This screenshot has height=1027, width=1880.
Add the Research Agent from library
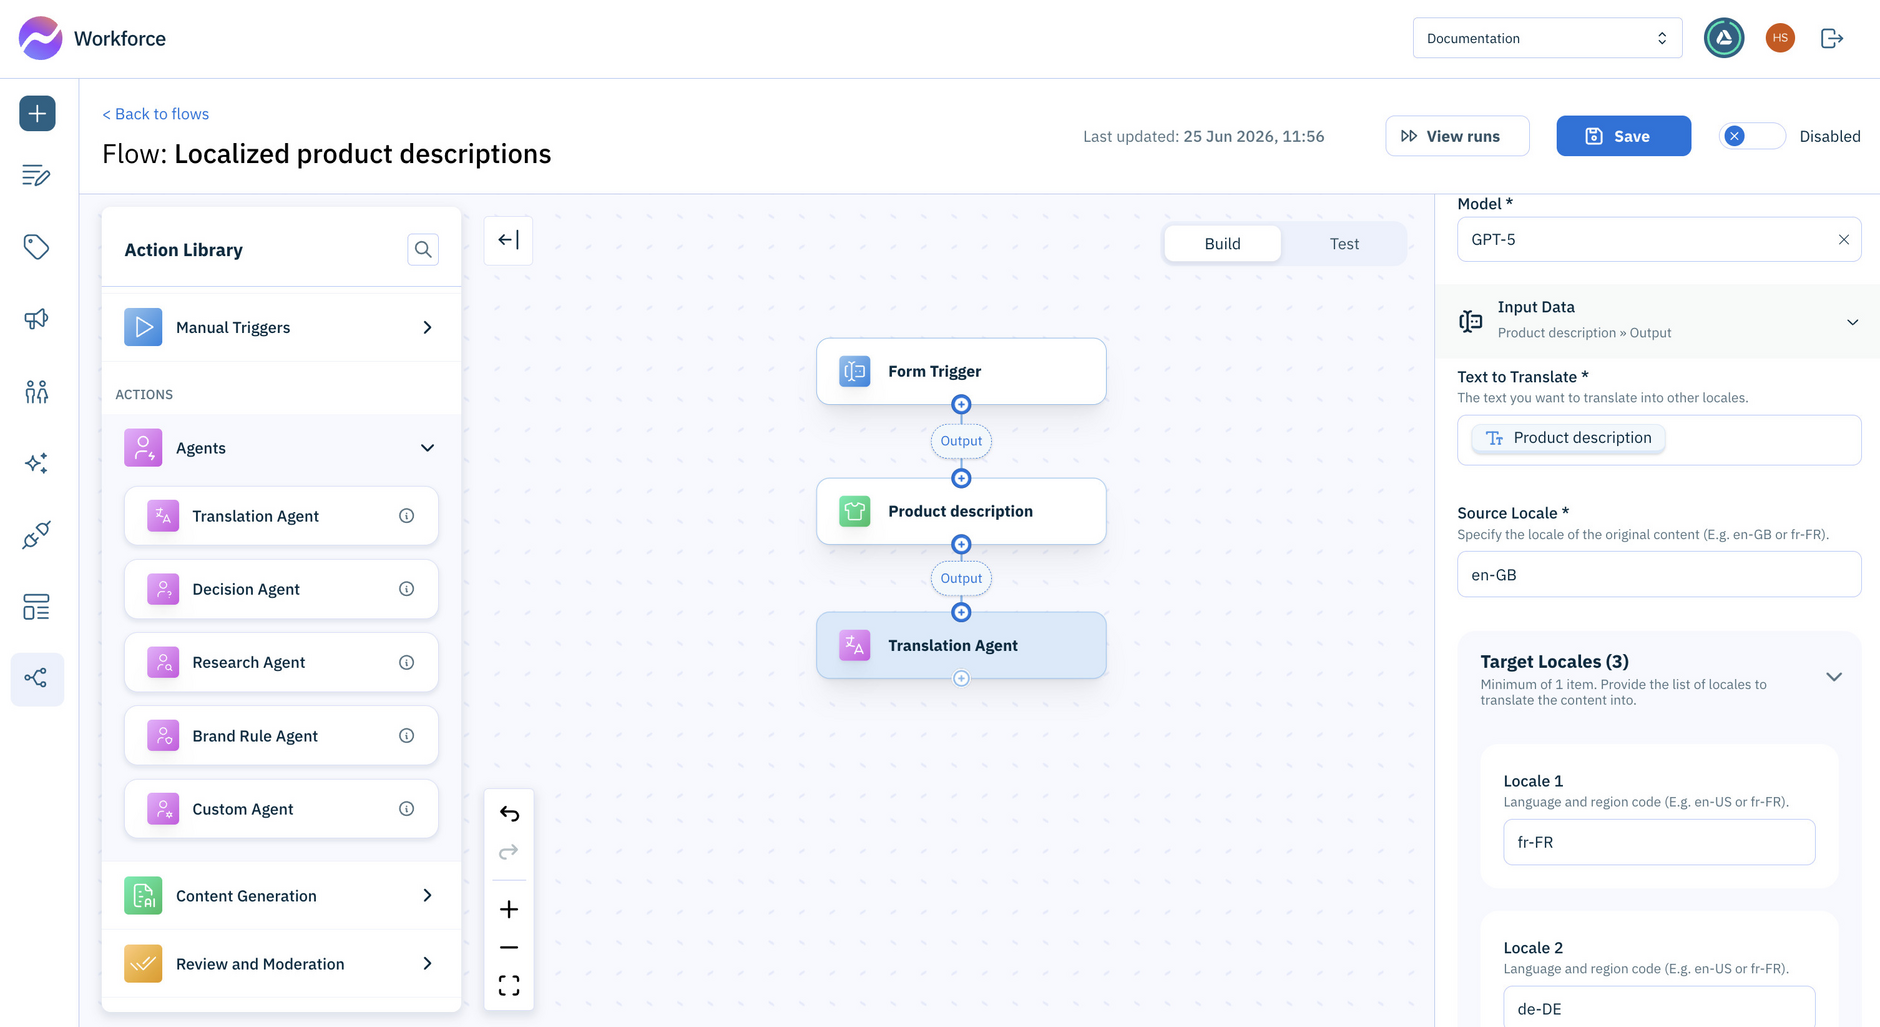tap(281, 662)
